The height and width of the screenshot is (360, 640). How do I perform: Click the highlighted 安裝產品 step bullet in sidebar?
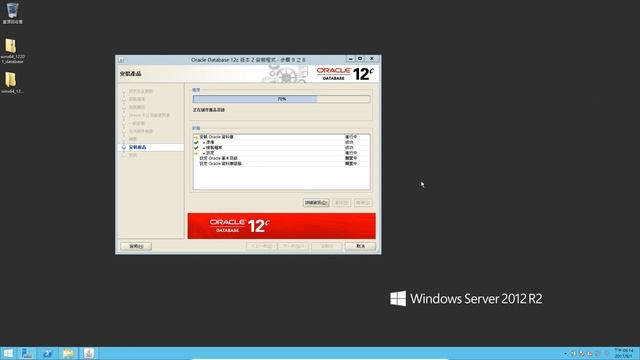tap(124, 147)
